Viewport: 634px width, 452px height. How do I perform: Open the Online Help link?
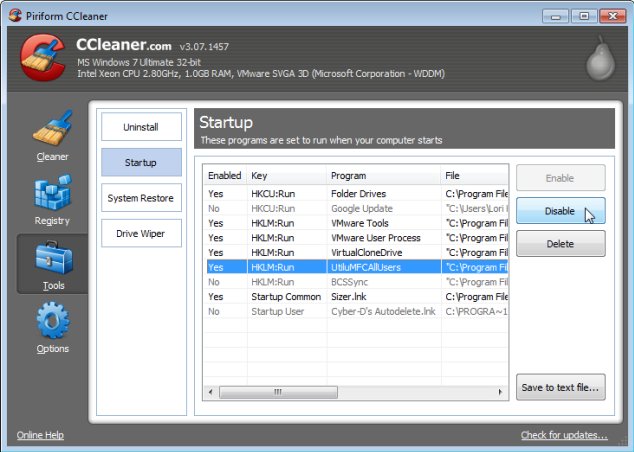(x=40, y=435)
